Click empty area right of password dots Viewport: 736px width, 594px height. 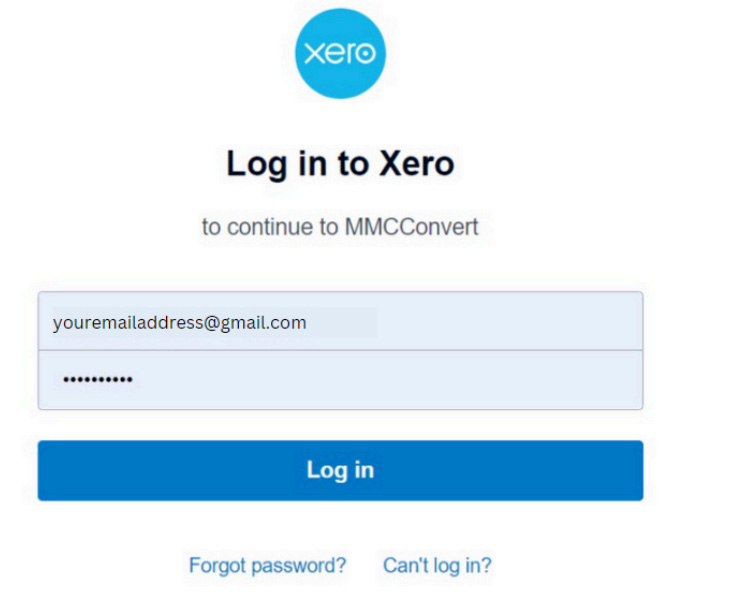387,380
